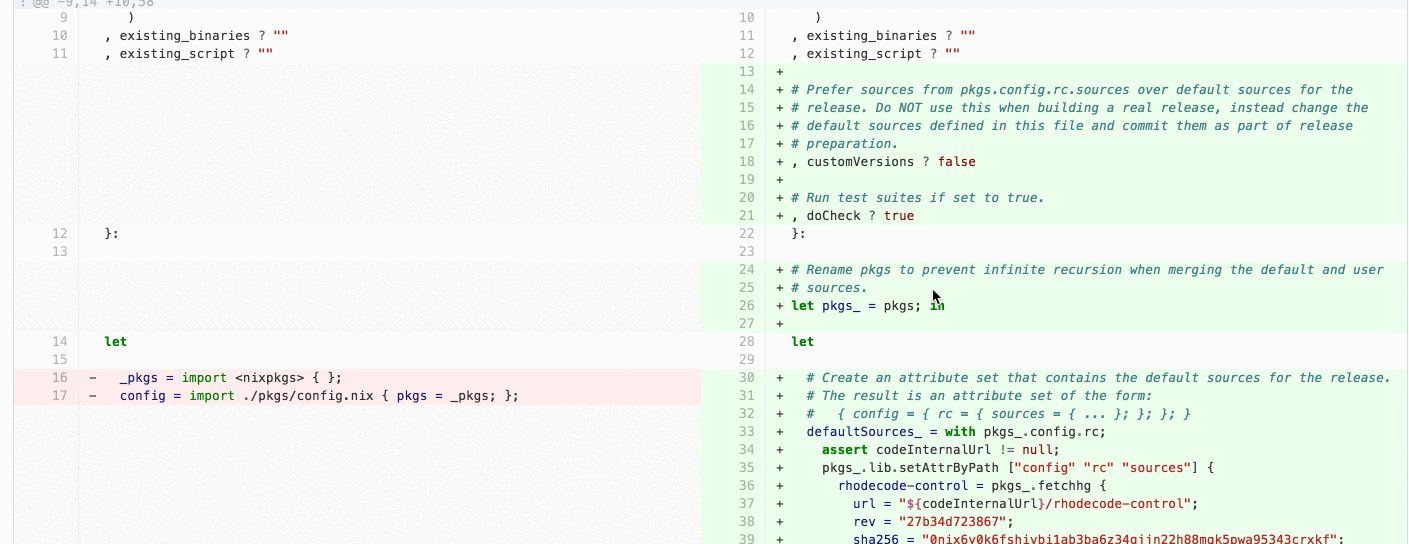
Task: Click new-side line number 33
Action: point(746,432)
